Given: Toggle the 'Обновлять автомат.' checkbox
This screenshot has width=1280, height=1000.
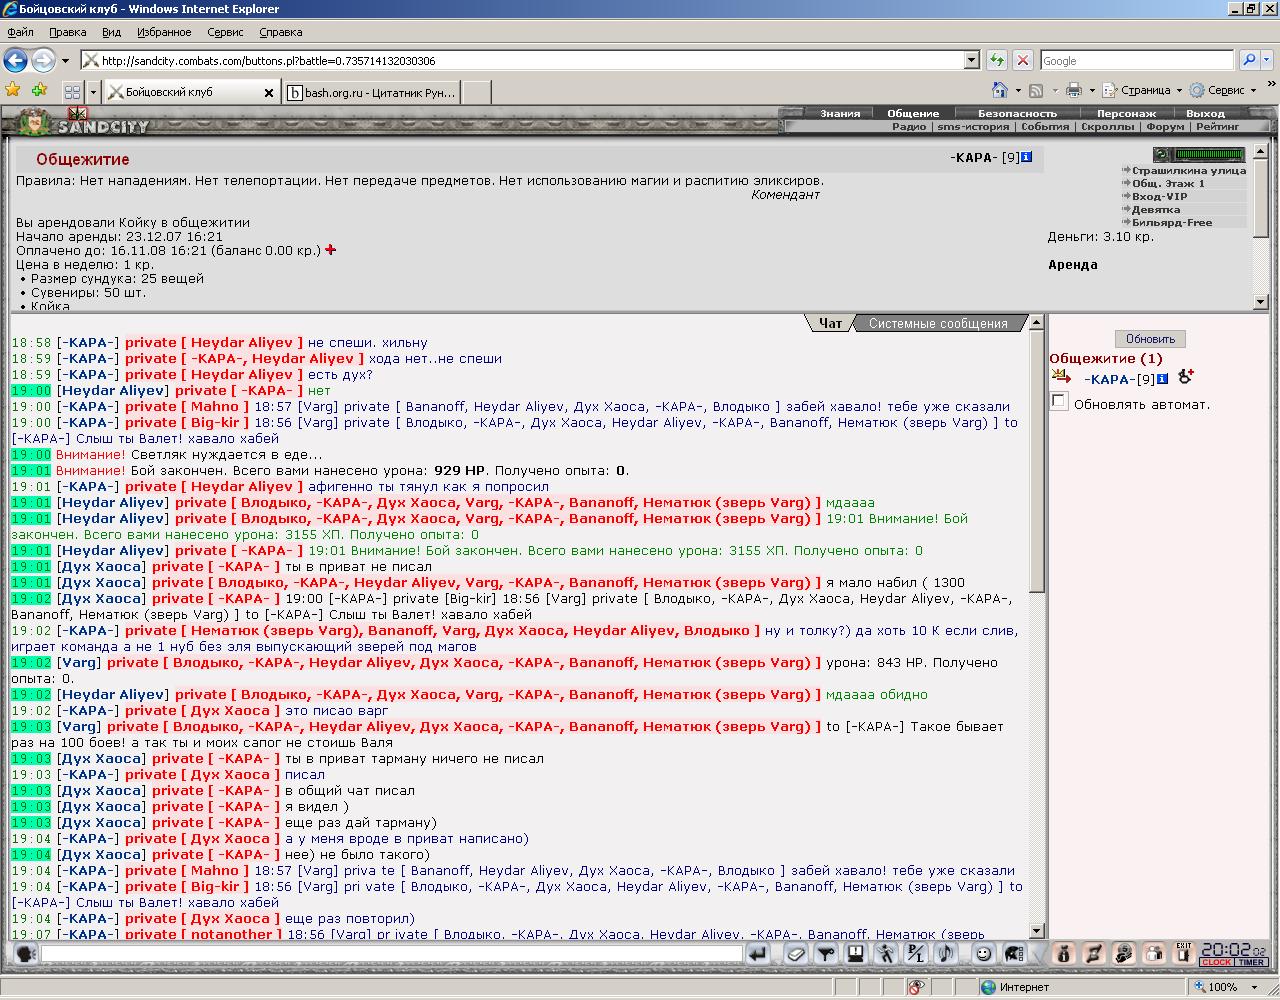Looking at the screenshot, I should (1059, 402).
